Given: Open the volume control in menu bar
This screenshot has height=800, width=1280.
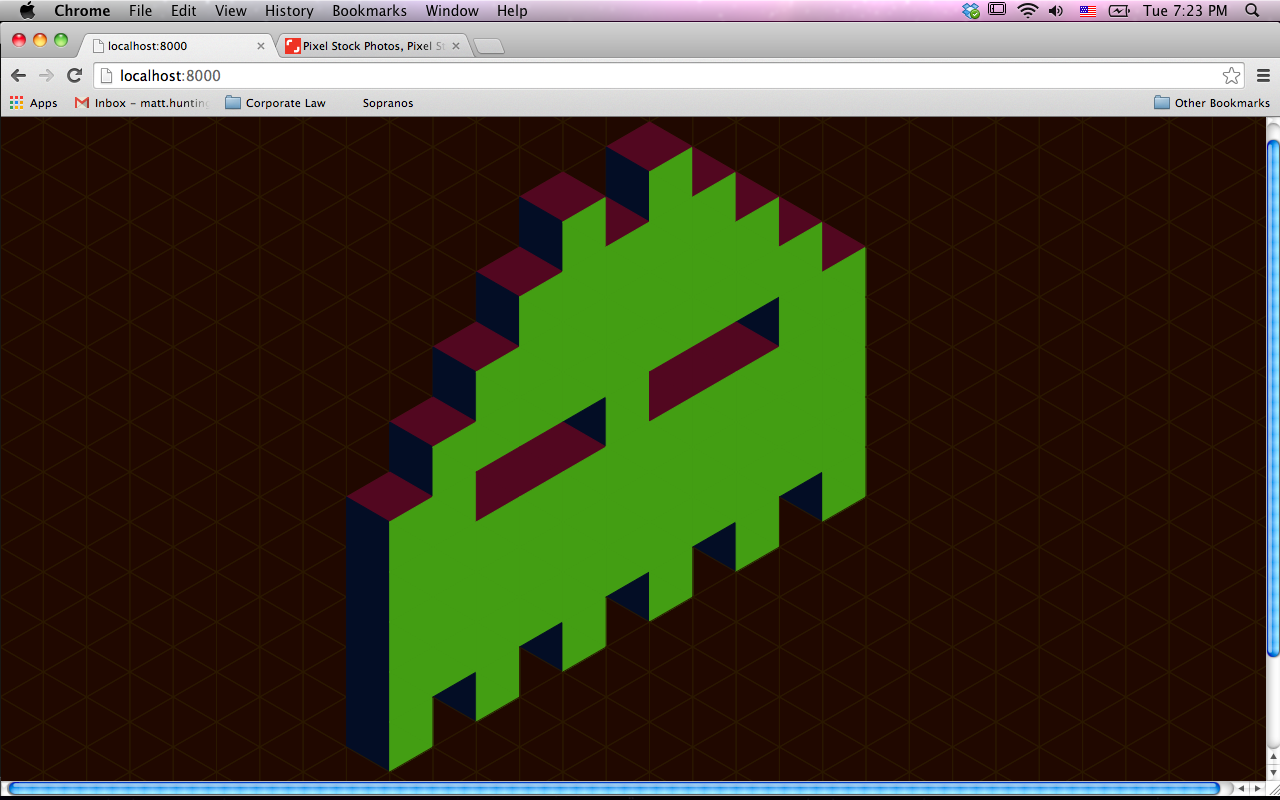Looking at the screenshot, I should 1056,11.
